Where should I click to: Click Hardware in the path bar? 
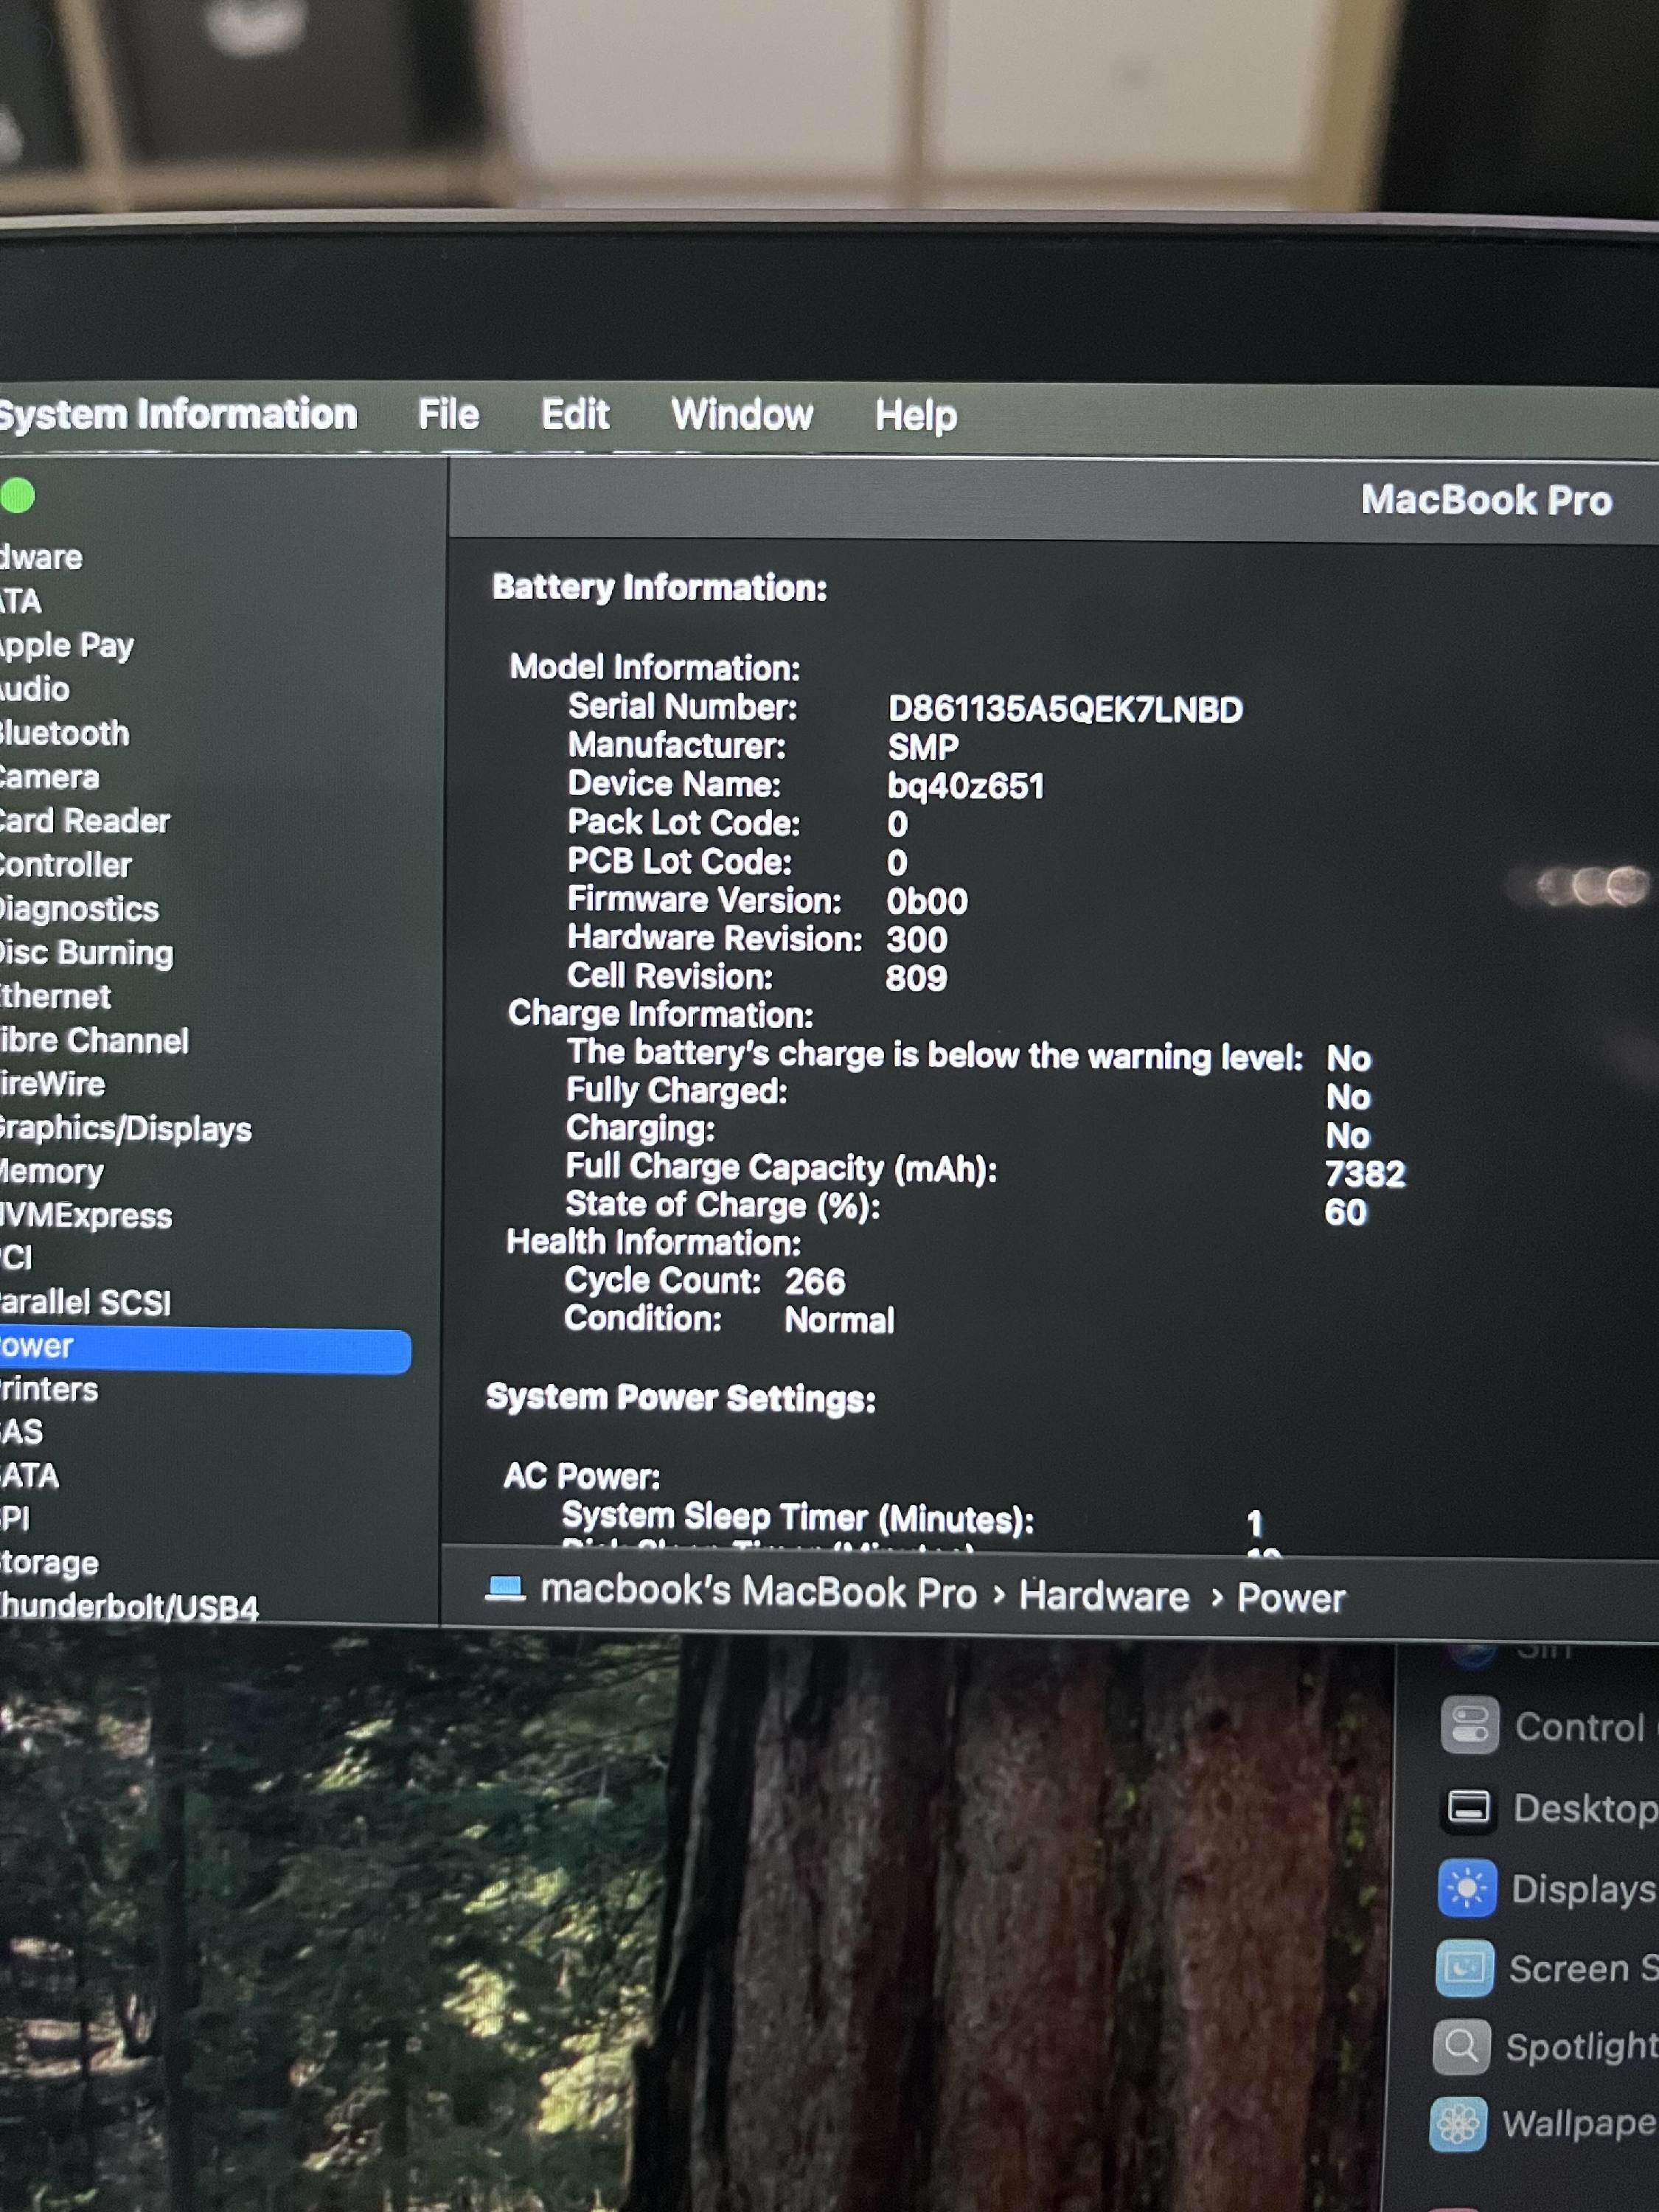click(x=1104, y=1596)
